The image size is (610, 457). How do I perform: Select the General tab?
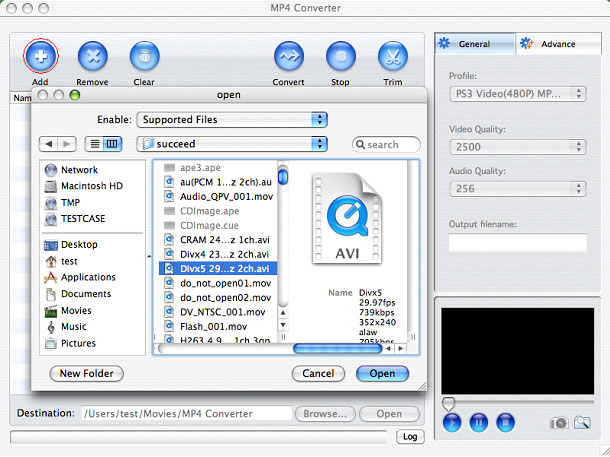[474, 44]
